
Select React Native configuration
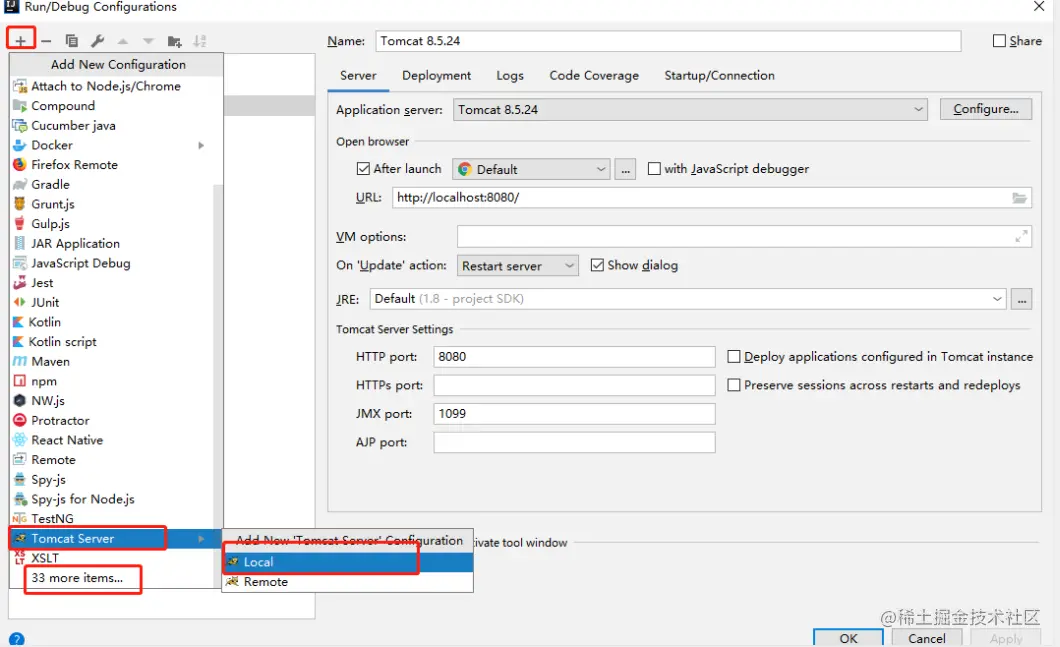coord(112,439)
